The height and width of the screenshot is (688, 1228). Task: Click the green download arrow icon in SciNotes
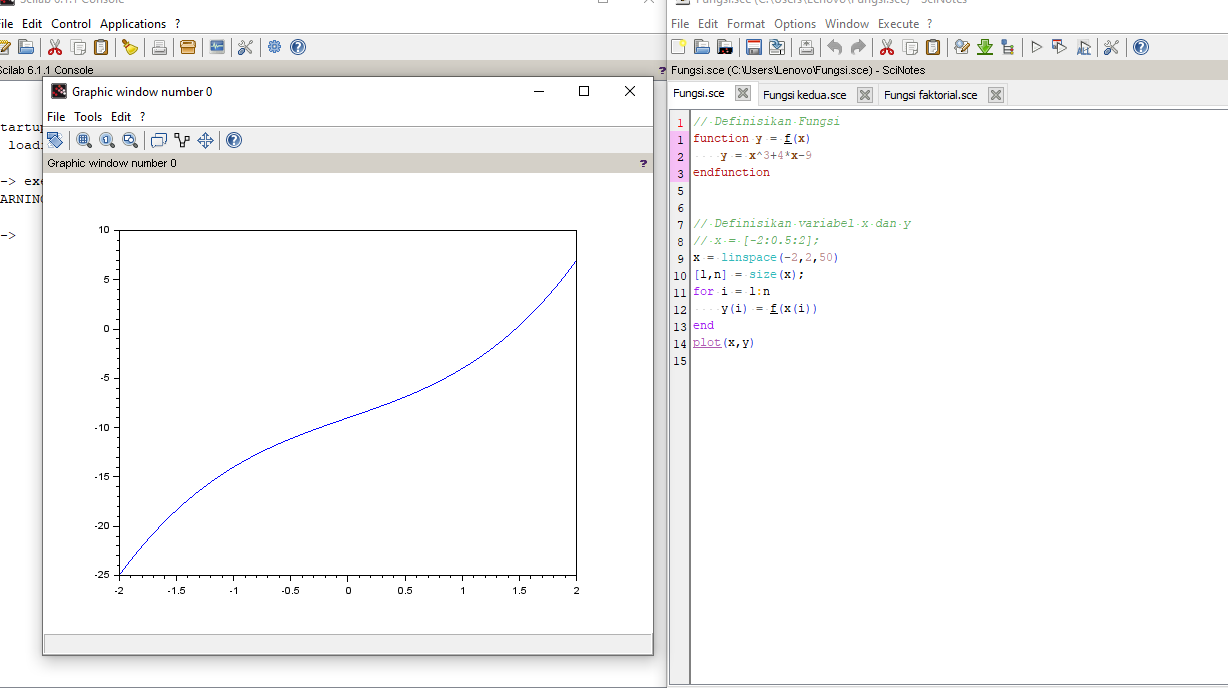pos(985,47)
